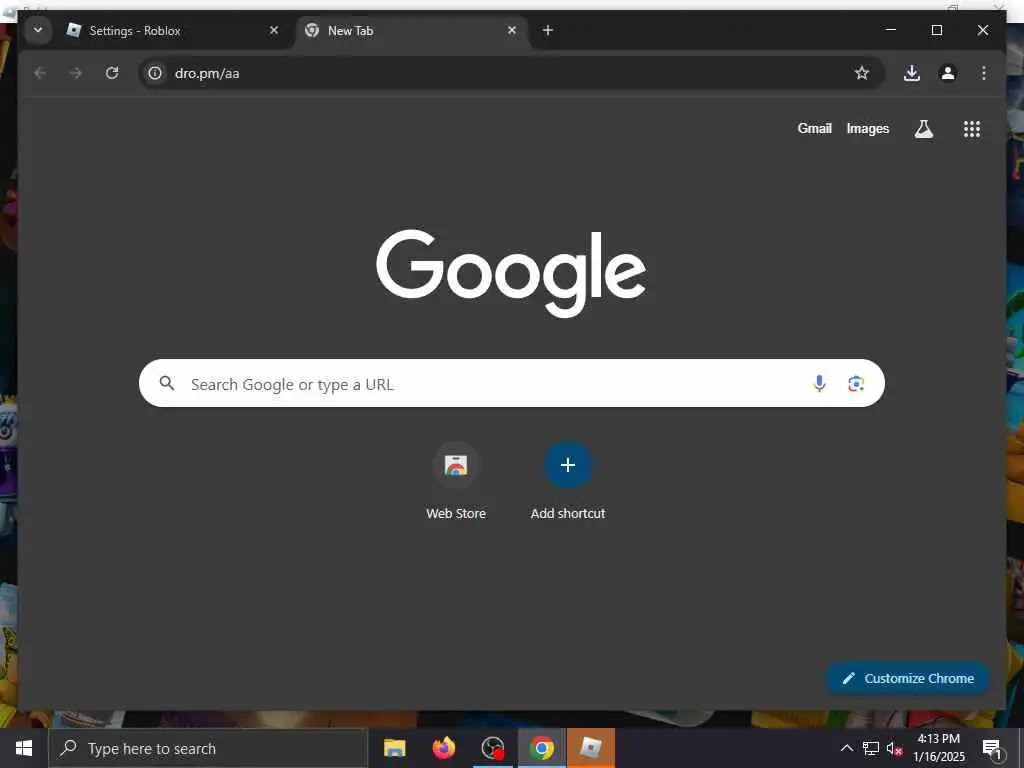This screenshot has height=768, width=1024.
Task: Click magnifier icon in Google search box
Action: click(167, 383)
